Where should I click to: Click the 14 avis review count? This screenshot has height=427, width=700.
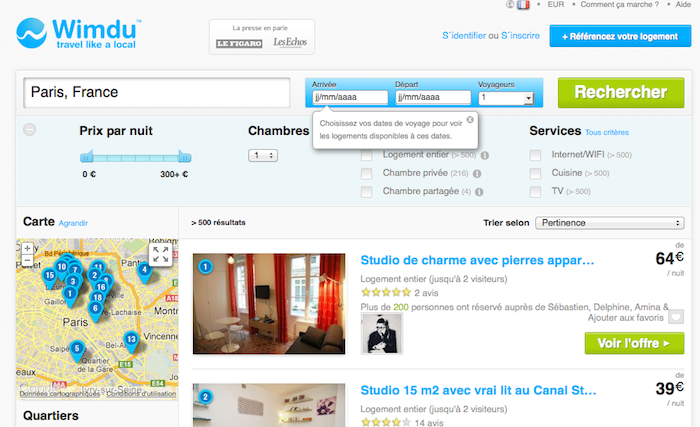[429, 423]
